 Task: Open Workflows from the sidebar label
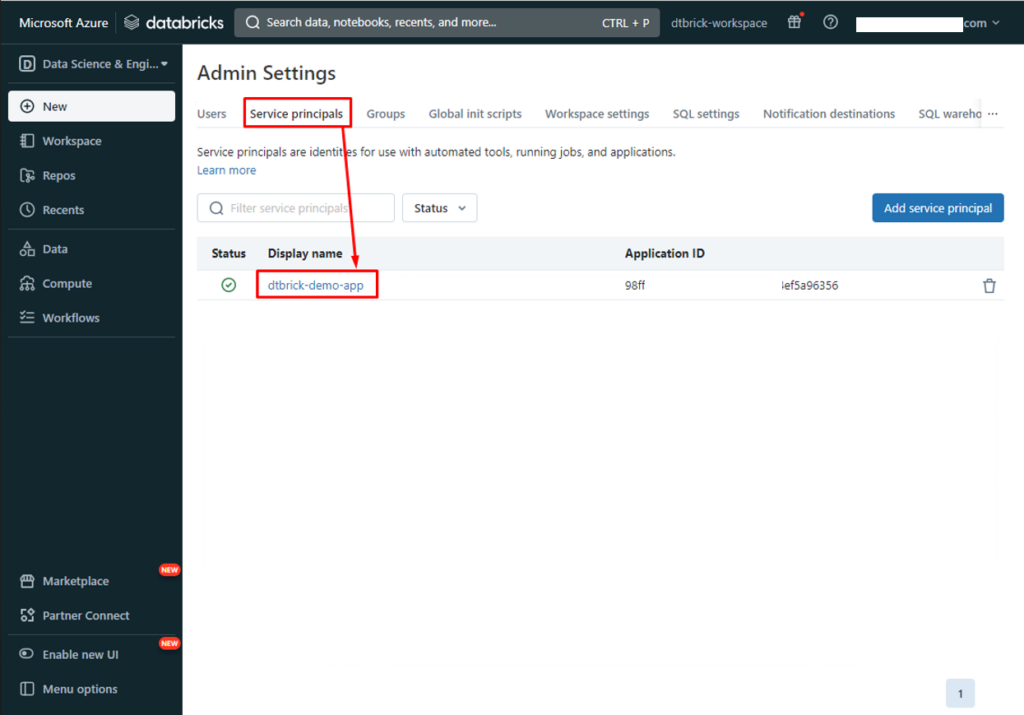tap(71, 317)
